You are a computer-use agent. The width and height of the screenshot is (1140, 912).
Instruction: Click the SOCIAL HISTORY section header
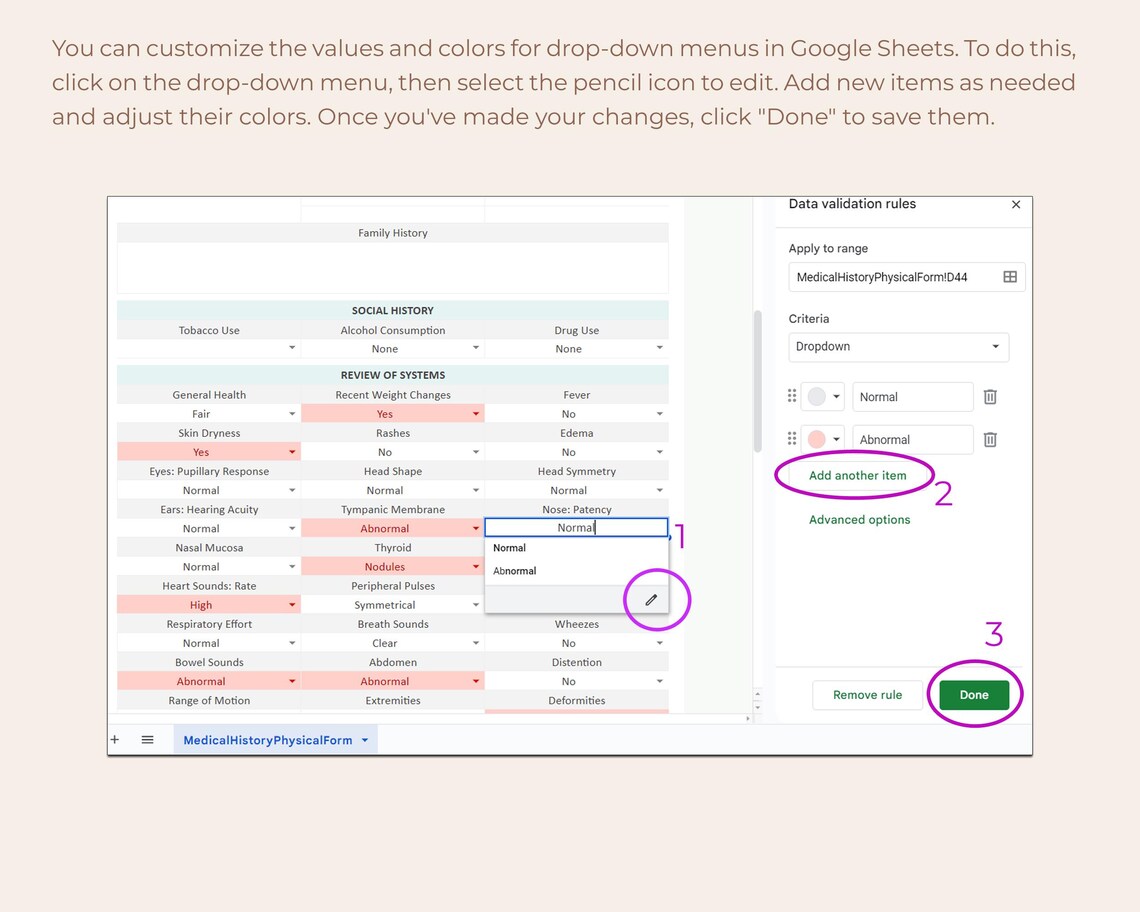click(393, 311)
